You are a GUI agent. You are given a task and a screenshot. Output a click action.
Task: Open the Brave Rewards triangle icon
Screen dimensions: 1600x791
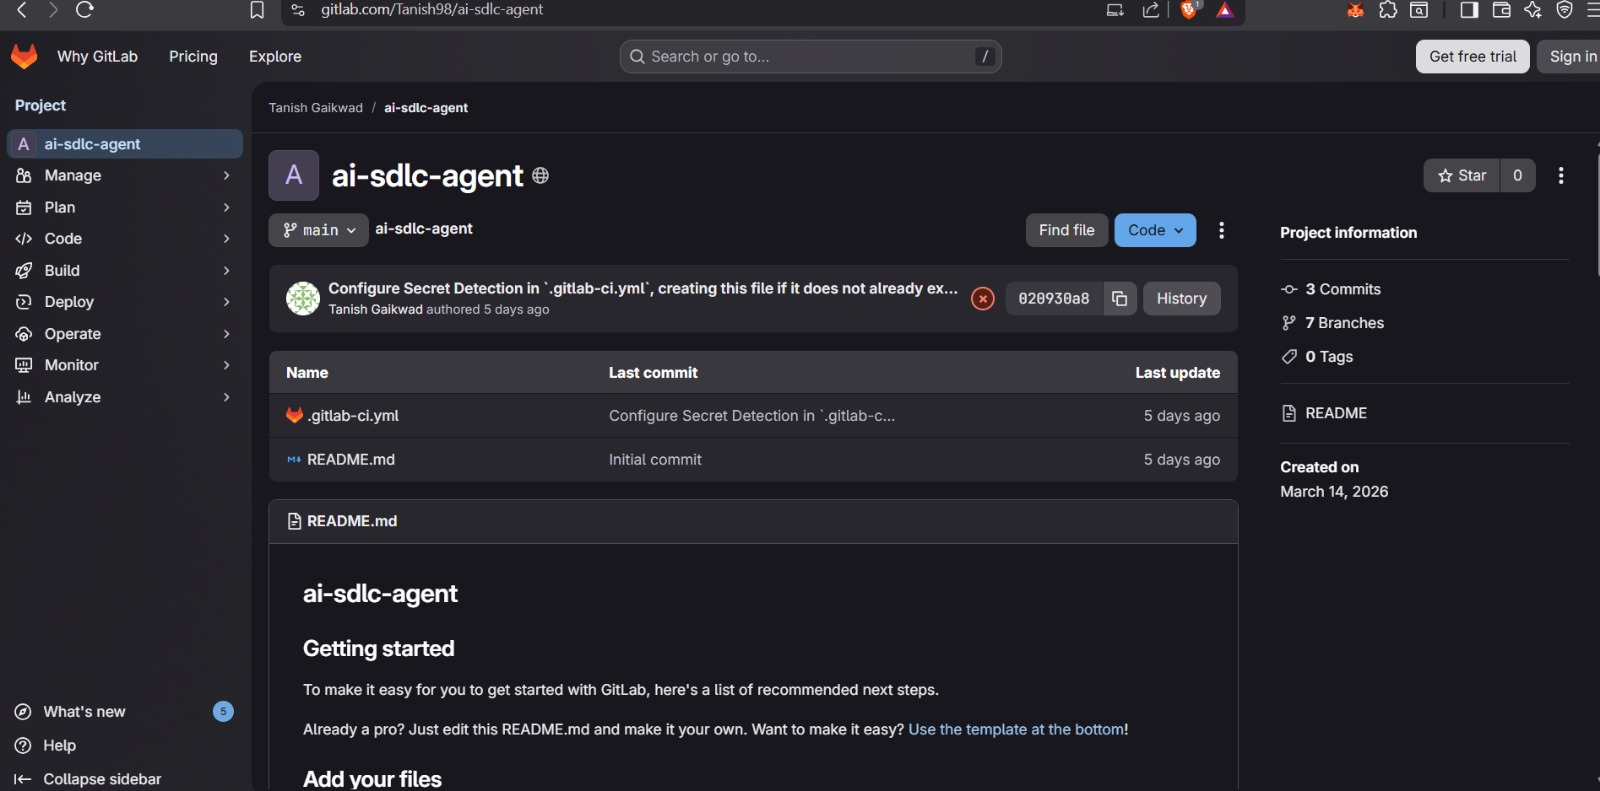pyautogui.click(x=1225, y=10)
